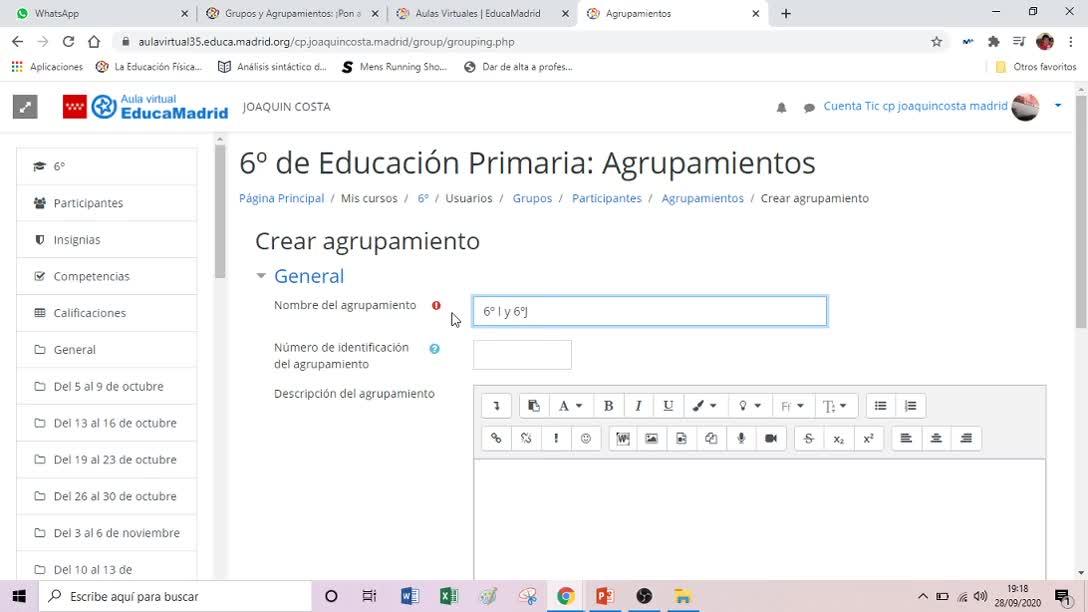Insert numbered ordered list
The image size is (1088, 612).
pos(910,406)
